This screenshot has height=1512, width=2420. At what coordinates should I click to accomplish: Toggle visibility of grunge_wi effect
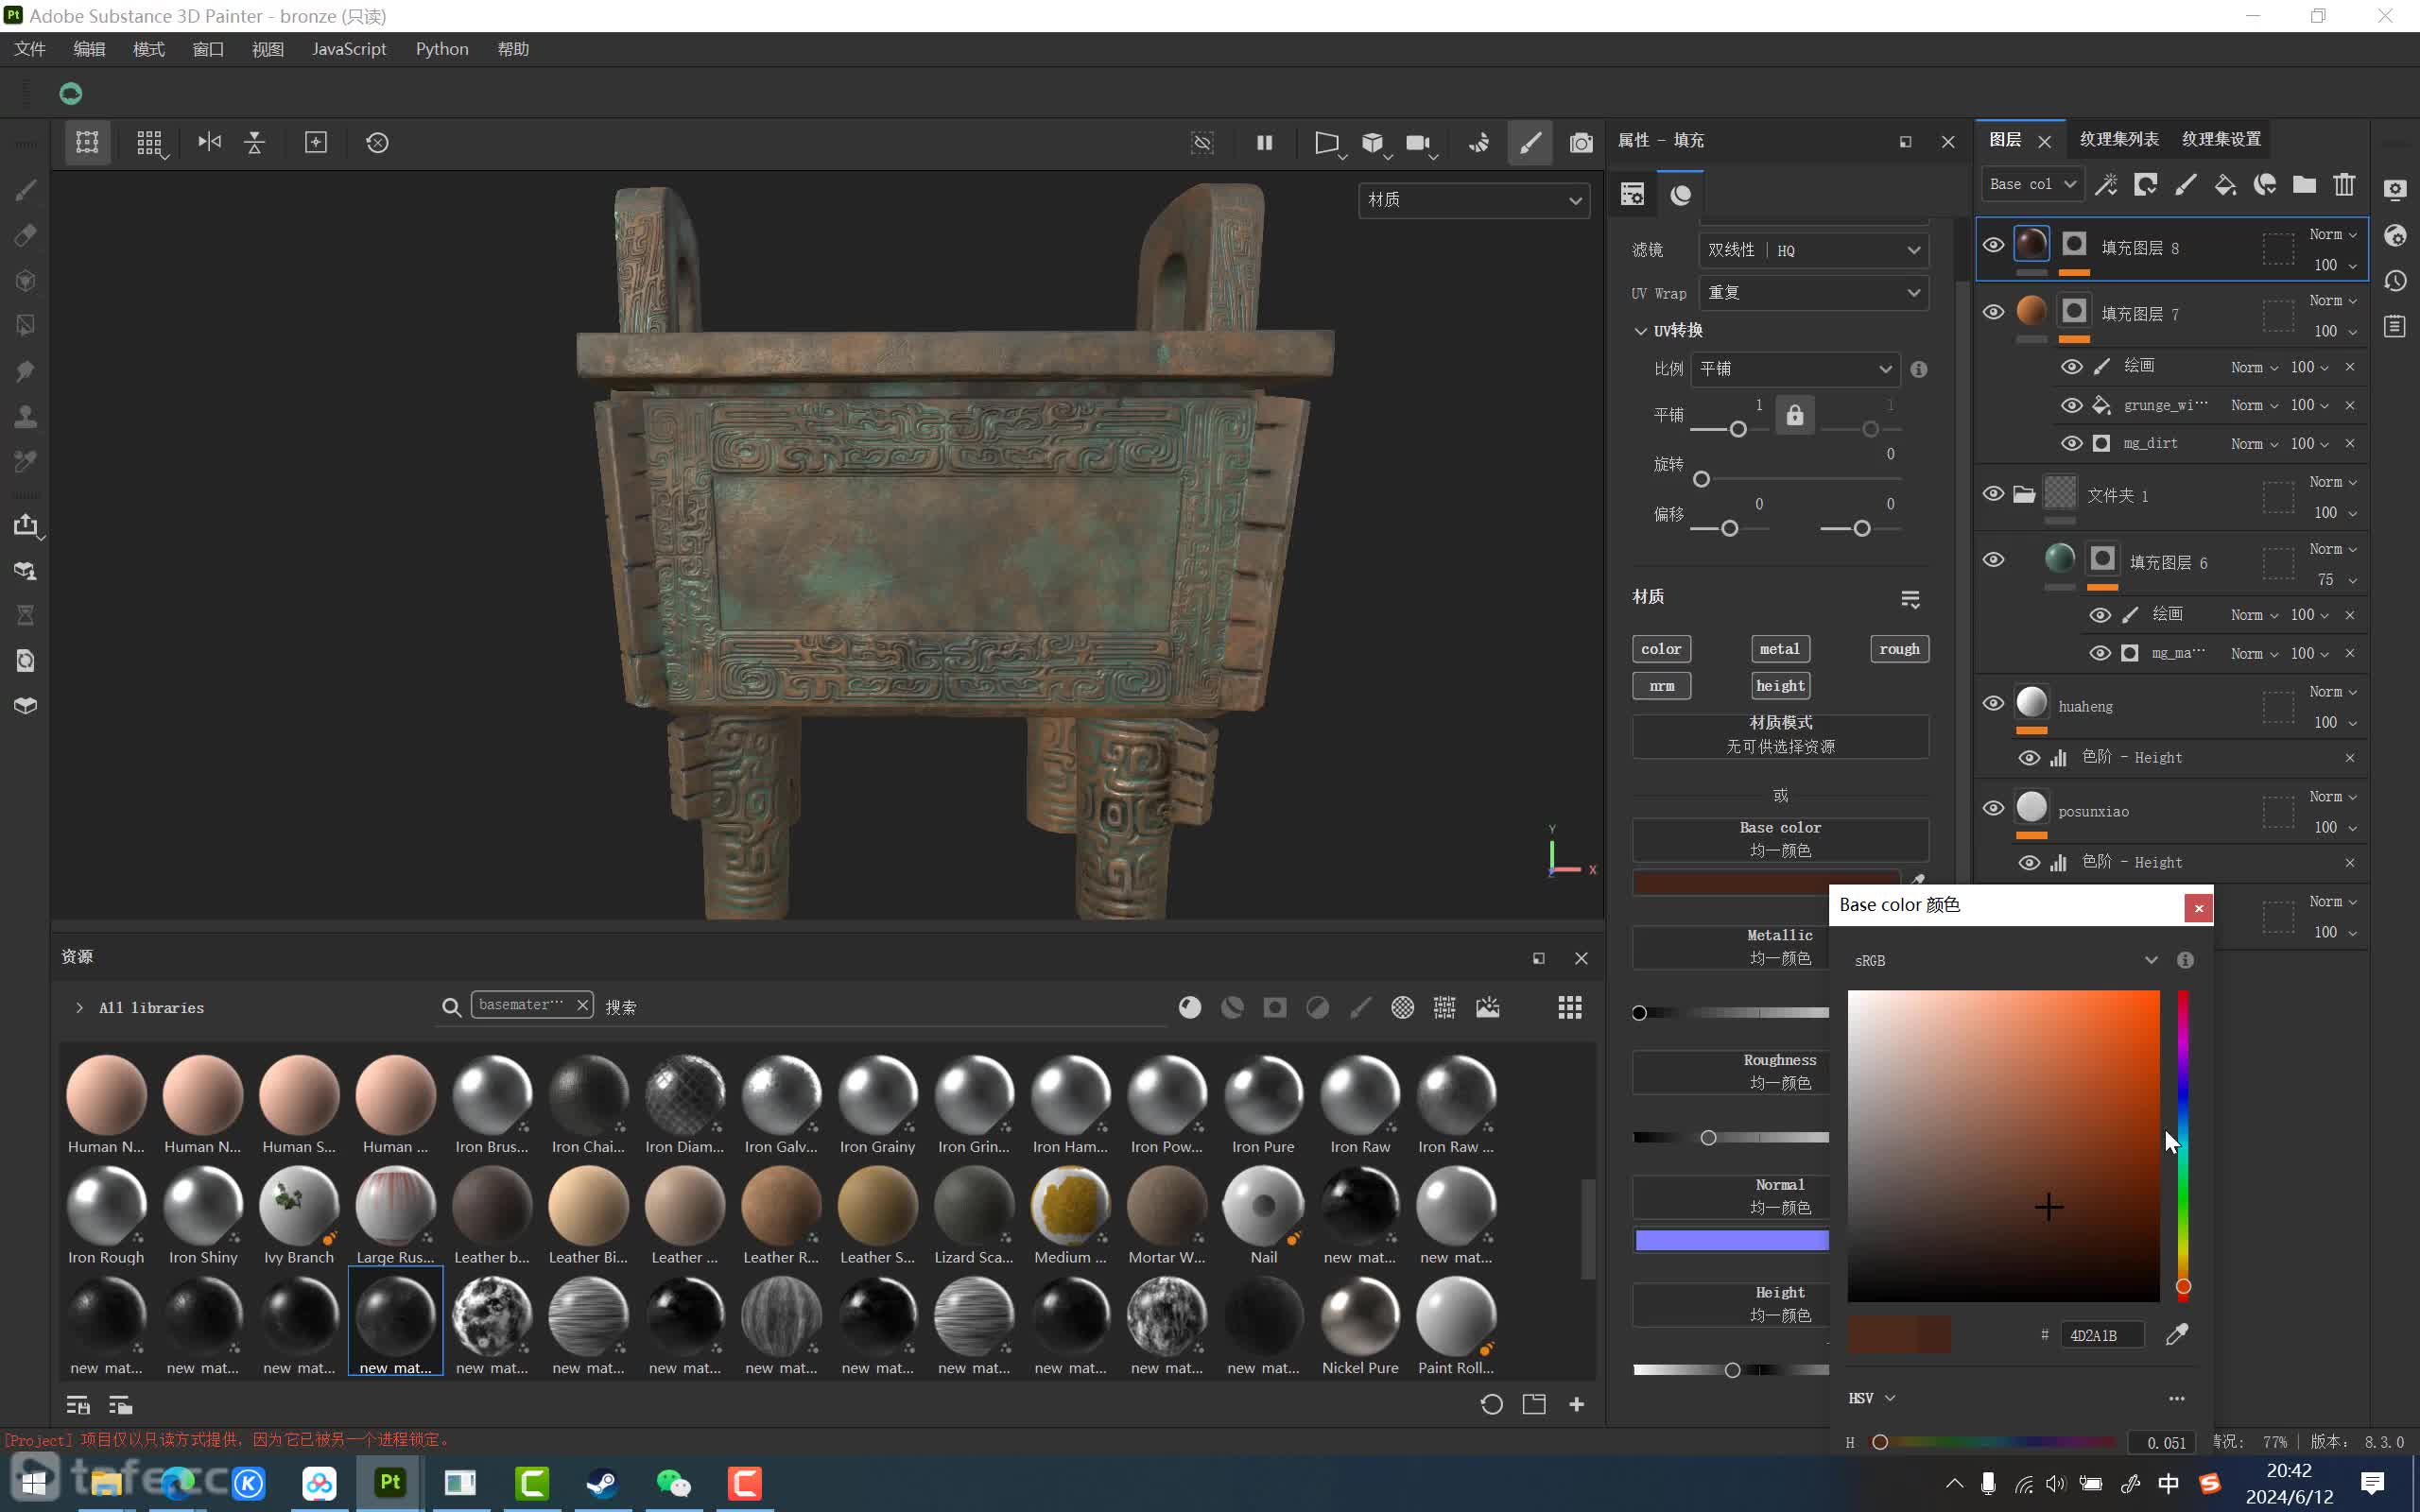coord(2072,405)
